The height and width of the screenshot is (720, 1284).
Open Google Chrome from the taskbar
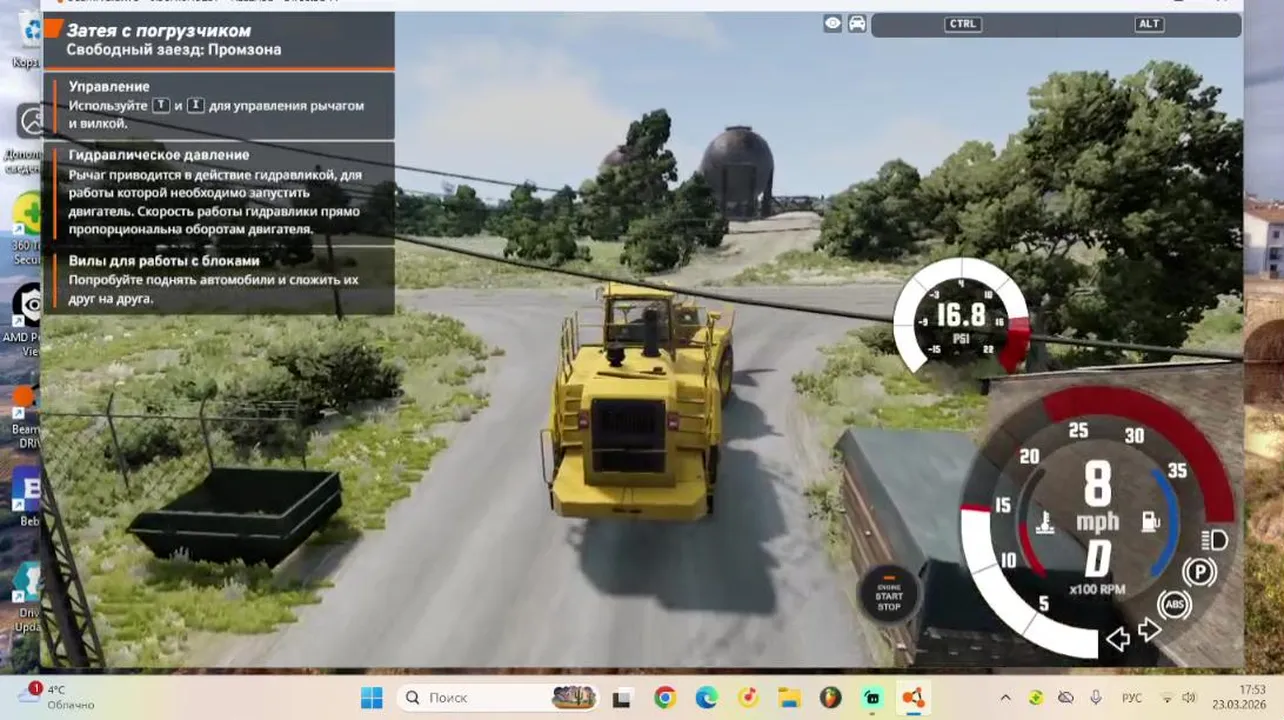pyautogui.click(x=665, y=697)
